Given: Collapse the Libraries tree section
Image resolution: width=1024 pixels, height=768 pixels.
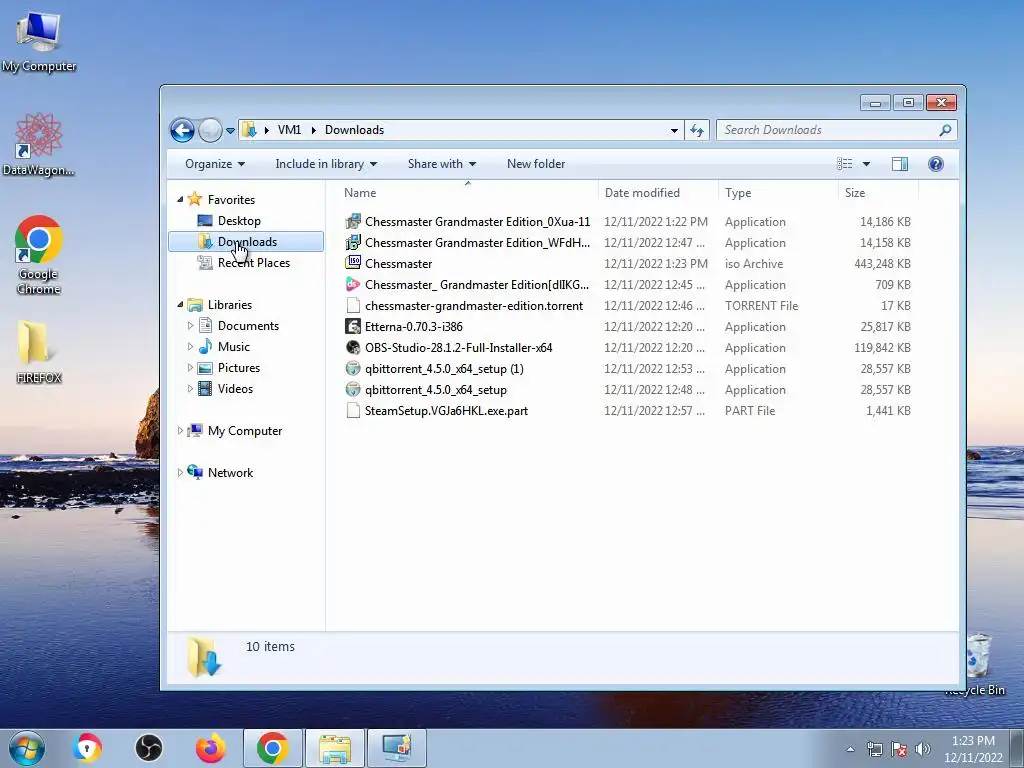Looking at the screenshot, I should (180, 304).
